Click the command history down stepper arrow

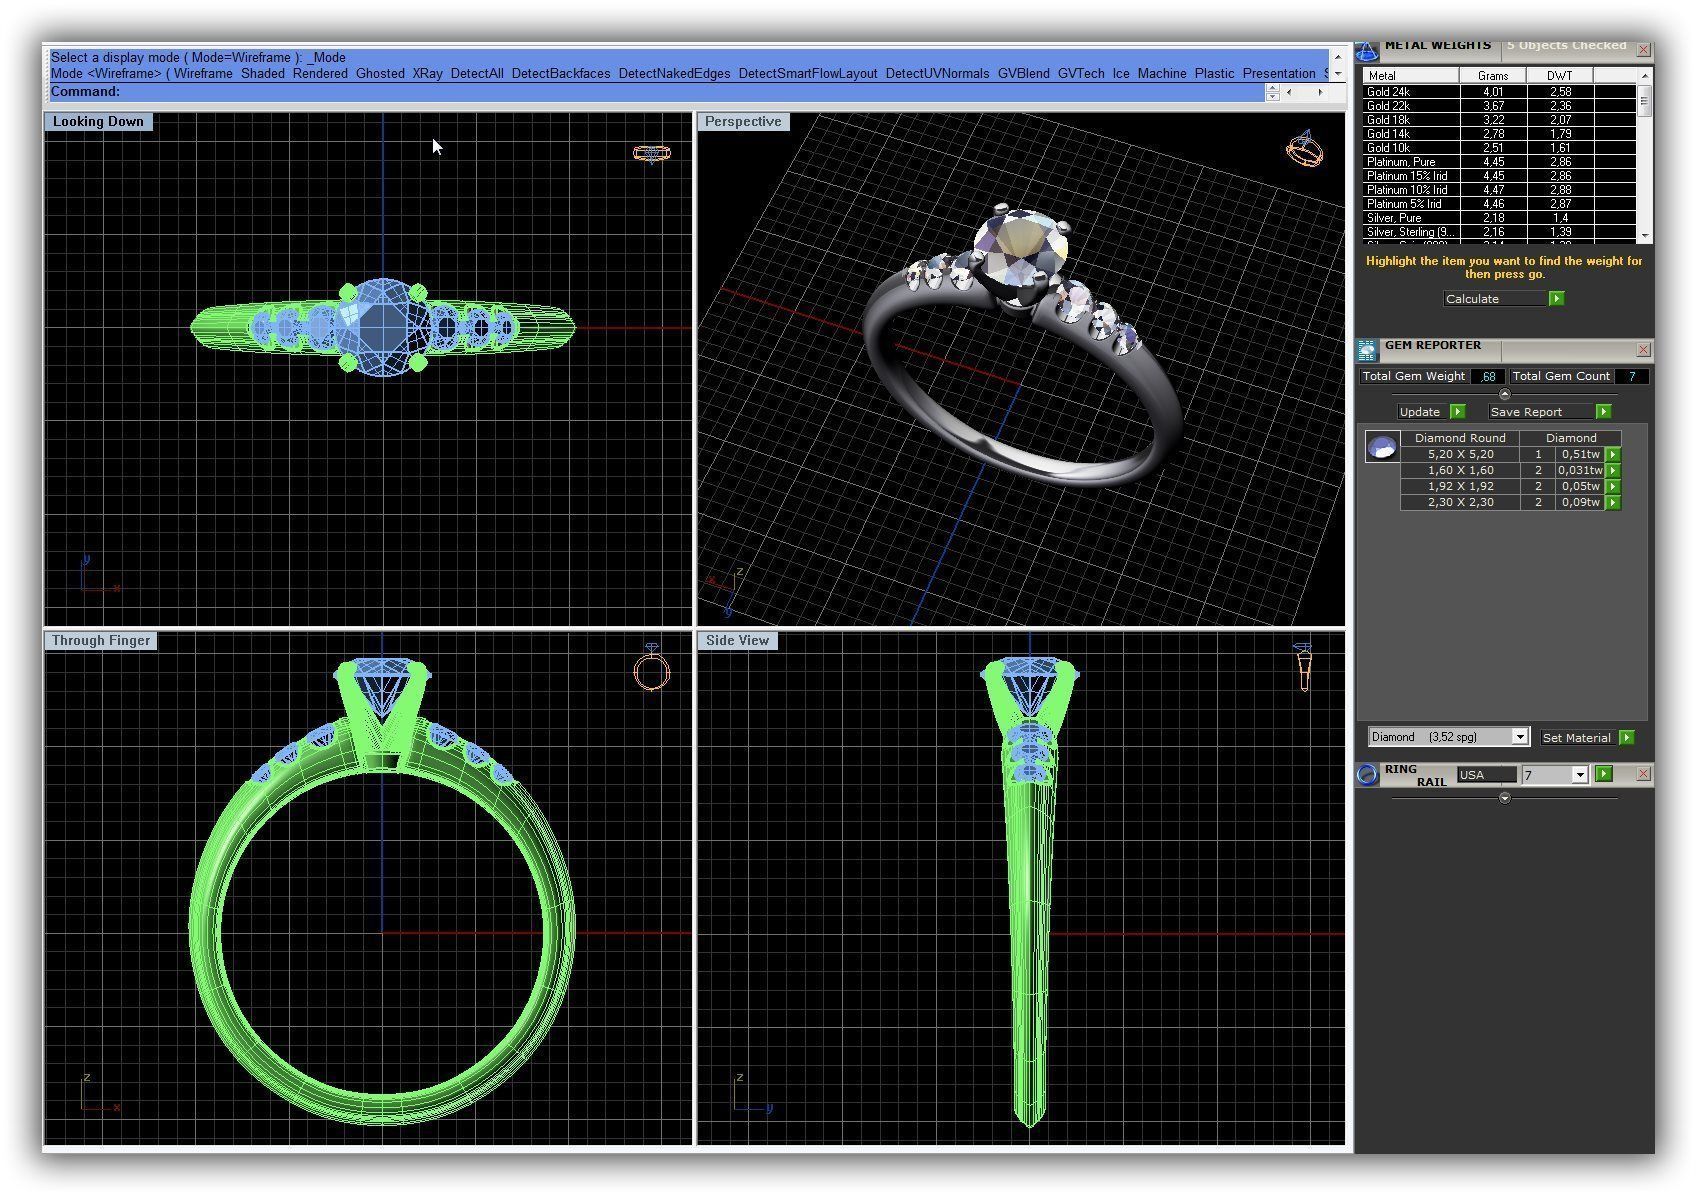click(1272, 96)
